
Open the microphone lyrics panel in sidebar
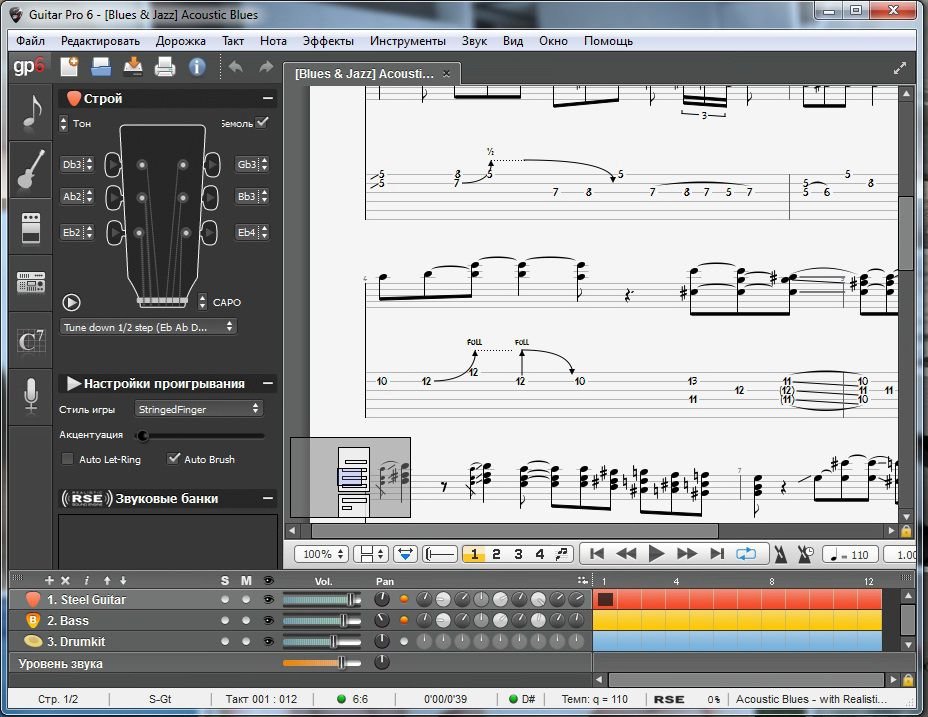(31, 395)
